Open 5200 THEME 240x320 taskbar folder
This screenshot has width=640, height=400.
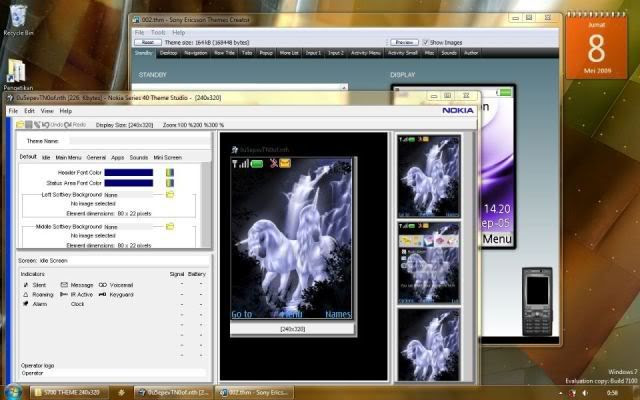[69, 393]
